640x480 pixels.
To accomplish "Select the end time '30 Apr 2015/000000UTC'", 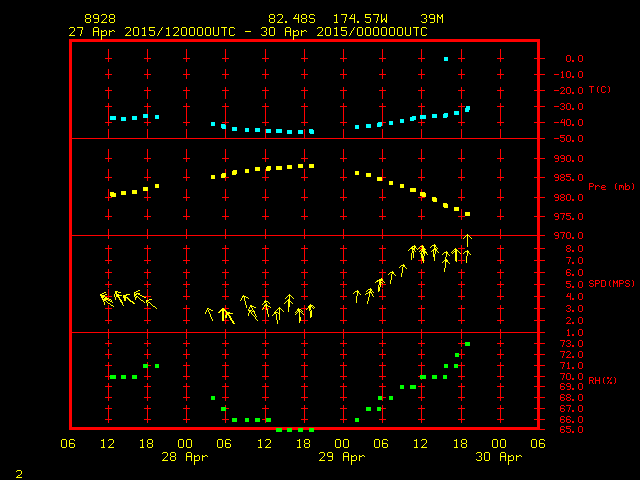I will (x=344, y=32).
